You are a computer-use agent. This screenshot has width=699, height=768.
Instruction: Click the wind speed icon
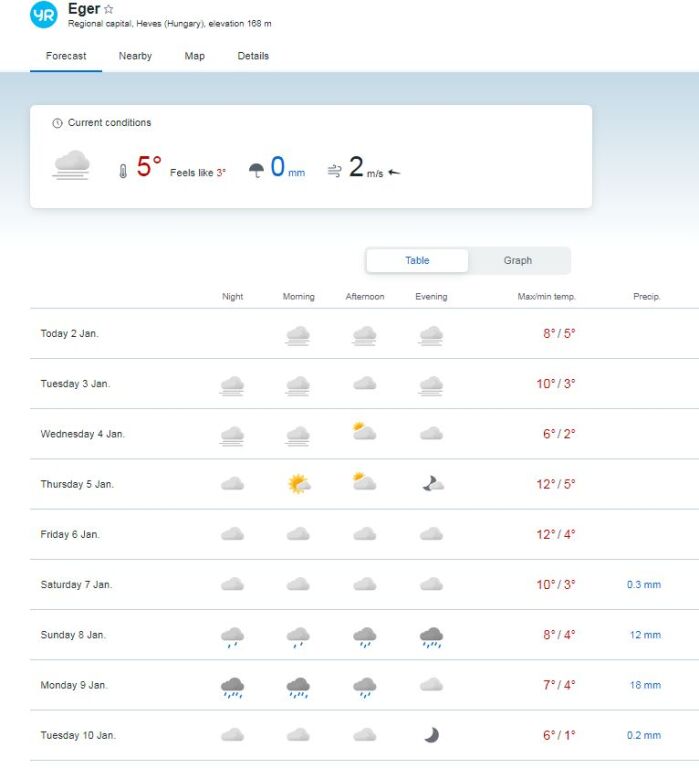[334, 171]
